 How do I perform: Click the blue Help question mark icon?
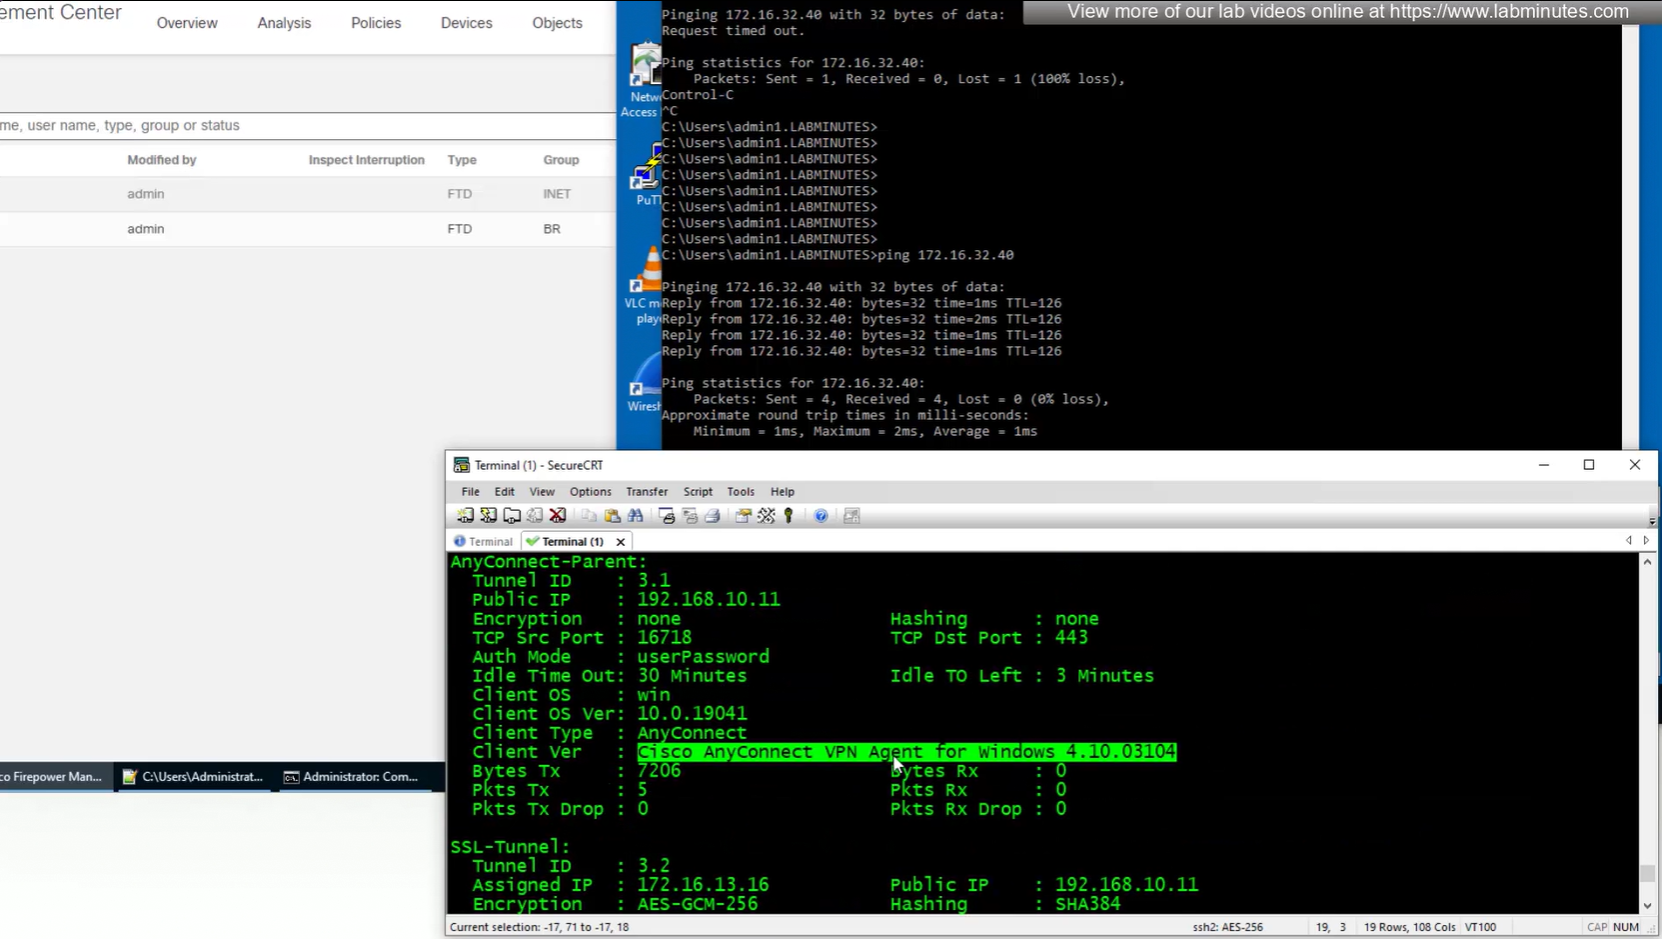pyautogui.click(x=821, y=516)
